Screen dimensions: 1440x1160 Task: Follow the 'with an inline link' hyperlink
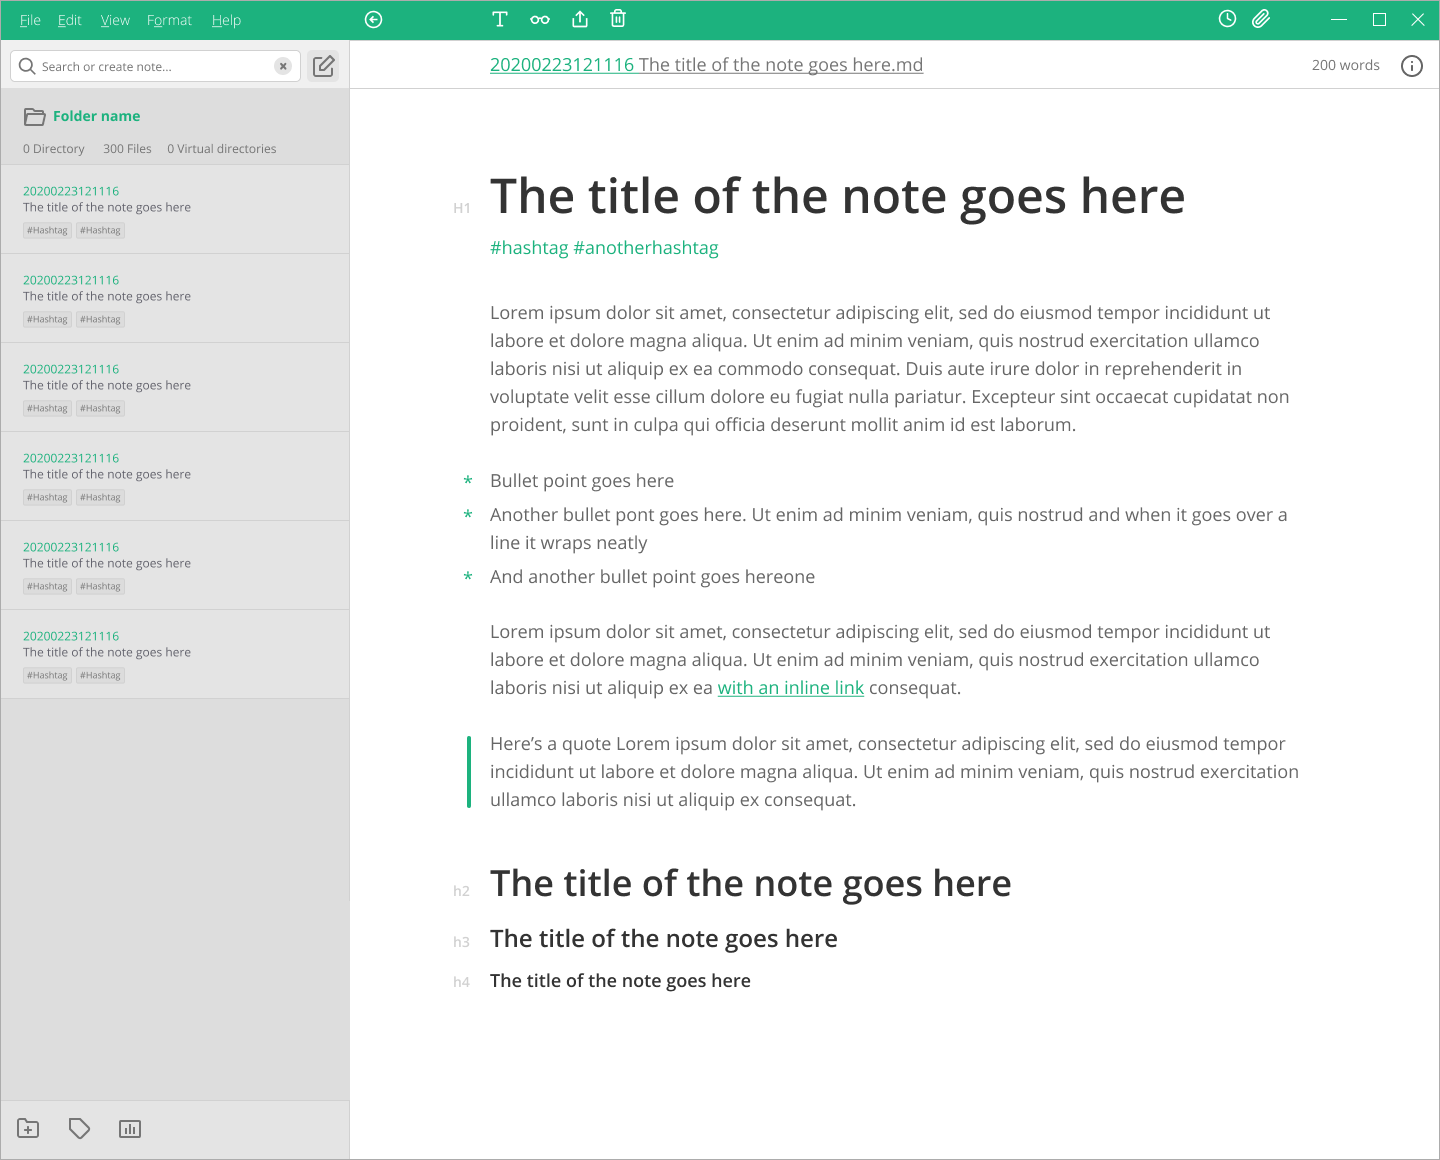[x=790, y=688]
